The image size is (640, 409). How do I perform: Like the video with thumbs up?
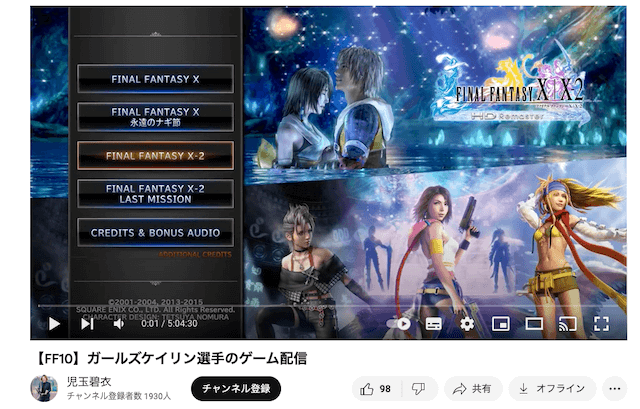pyautogui.click(x=376, y=389)
